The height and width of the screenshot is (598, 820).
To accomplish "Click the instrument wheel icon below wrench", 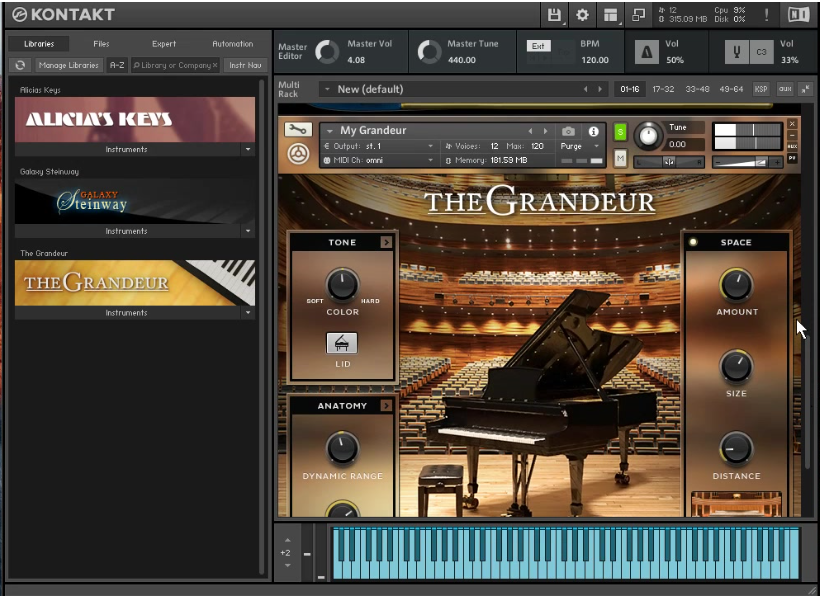I will coord(298,154).
